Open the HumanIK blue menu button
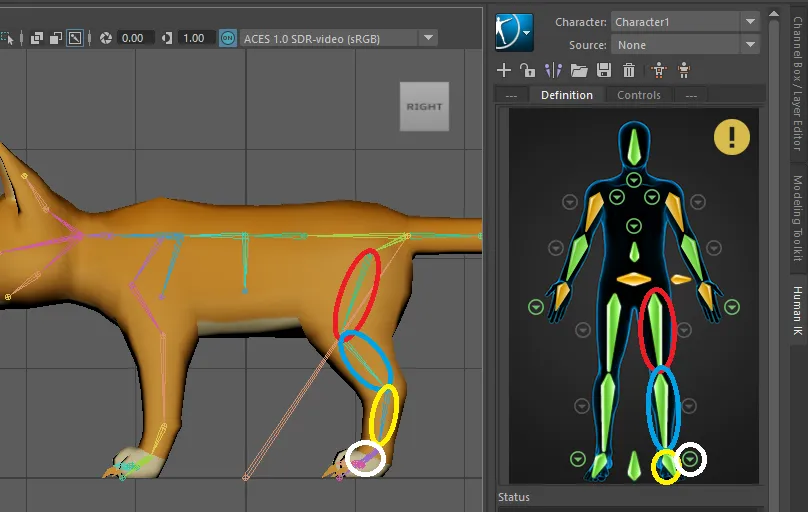 click(x=514, y=32)
